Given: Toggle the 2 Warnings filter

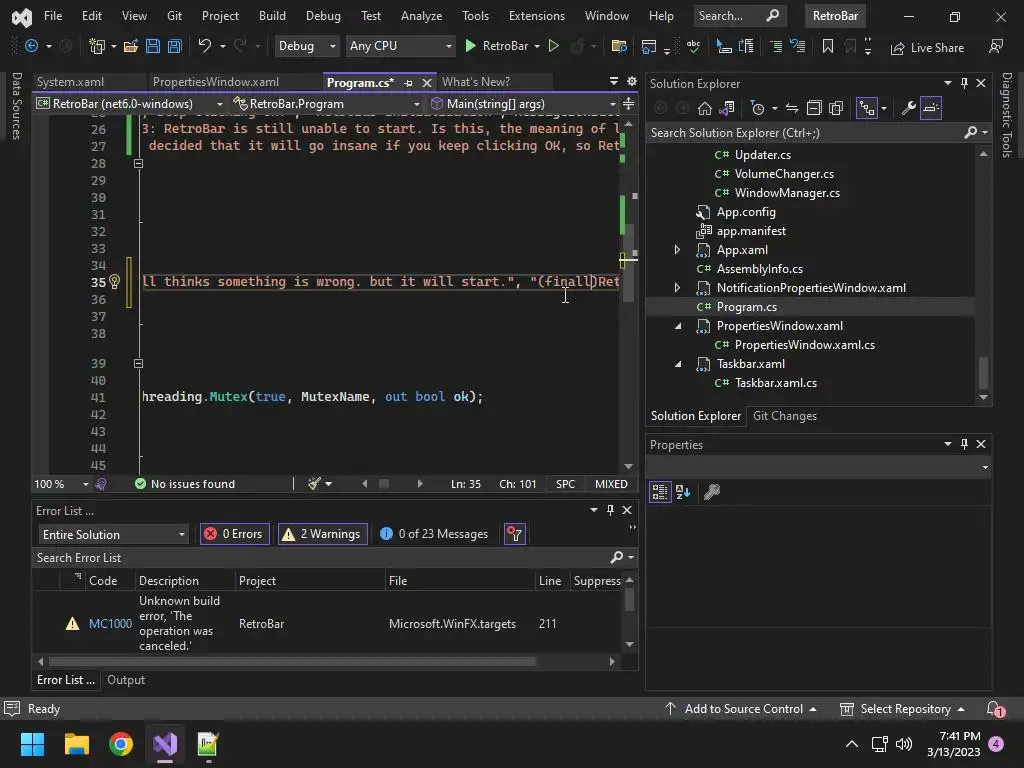Looking at the screenshot, I should [323, 534].
